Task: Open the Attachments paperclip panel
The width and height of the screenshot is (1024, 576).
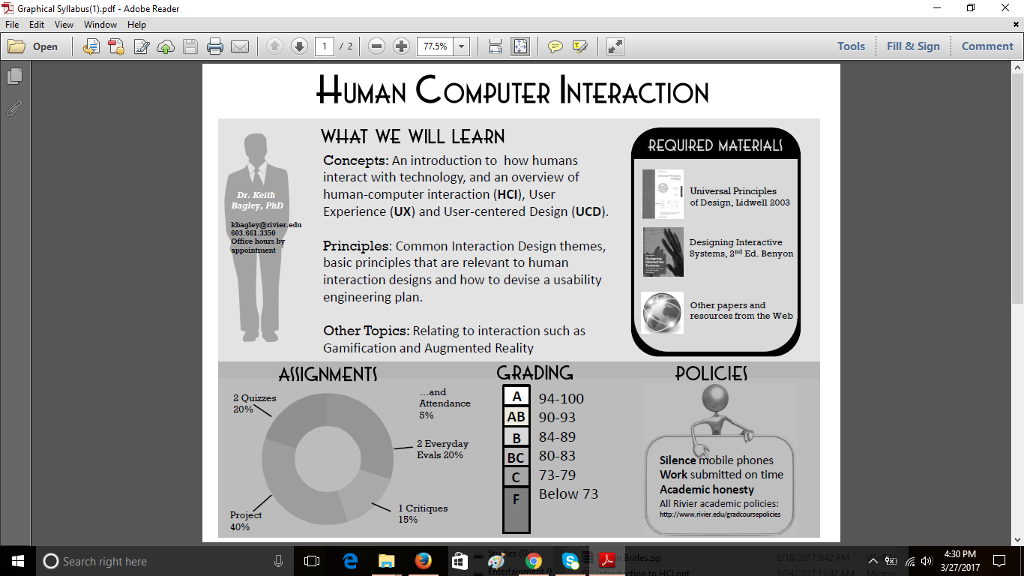Action: click(12, 108)
